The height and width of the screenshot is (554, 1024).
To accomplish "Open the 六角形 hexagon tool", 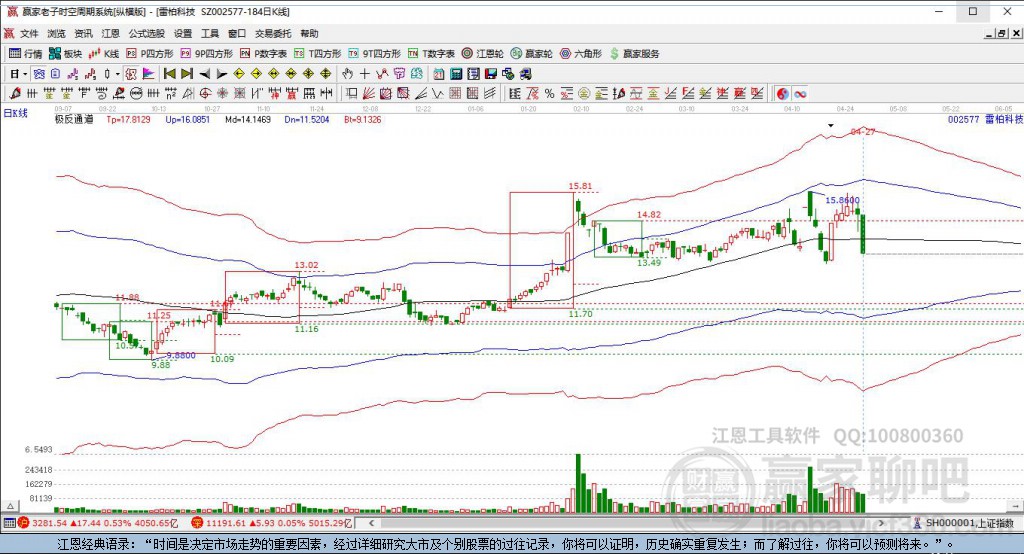I will pyautogui.click(x=581, y=54).
